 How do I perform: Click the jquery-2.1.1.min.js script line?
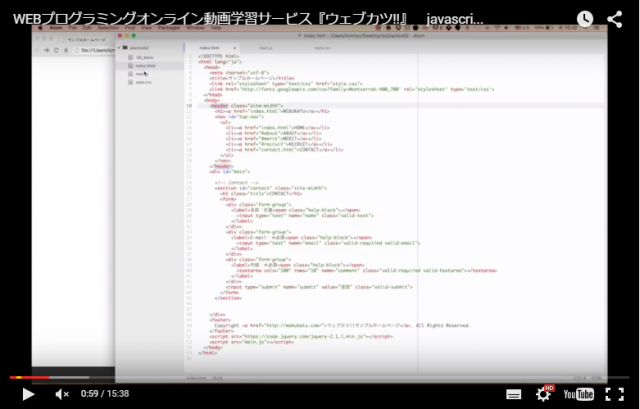pyautogui.click(x=301, y=337)
